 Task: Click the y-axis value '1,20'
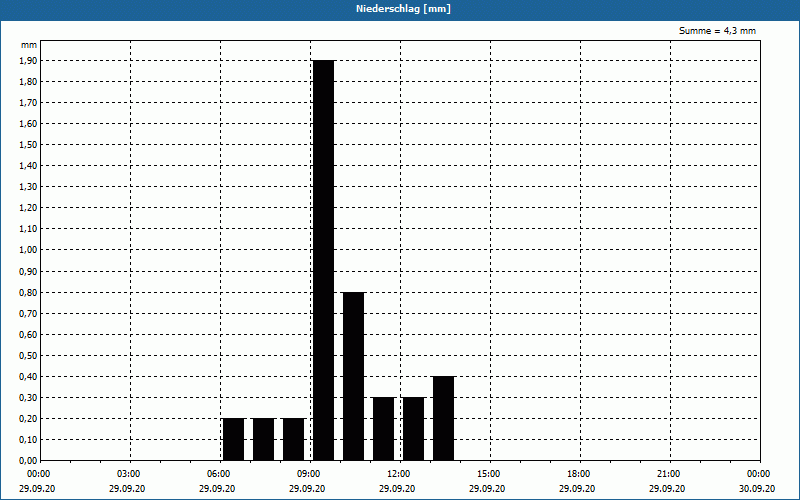click(x=28, y=208)
